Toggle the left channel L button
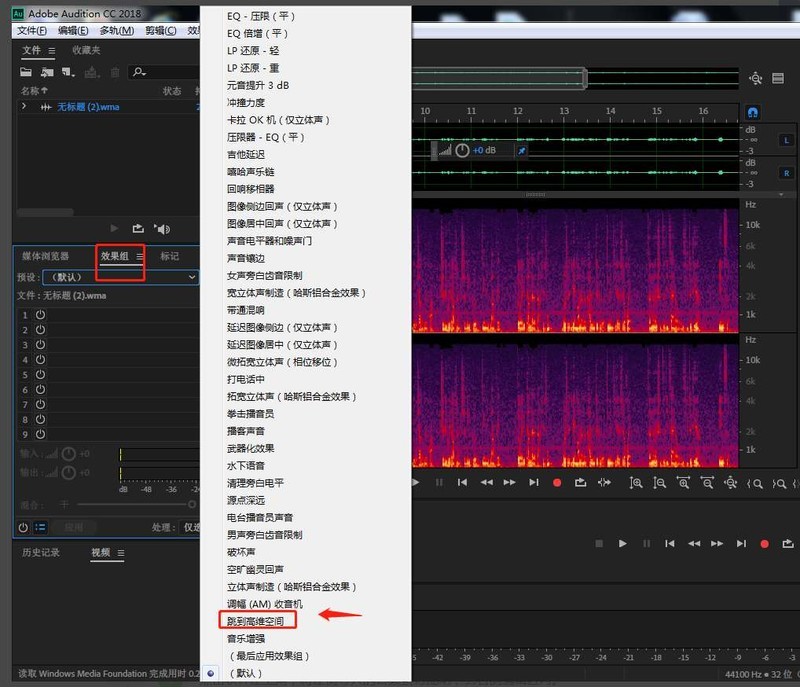800x687 pixels. pos(785,140)
